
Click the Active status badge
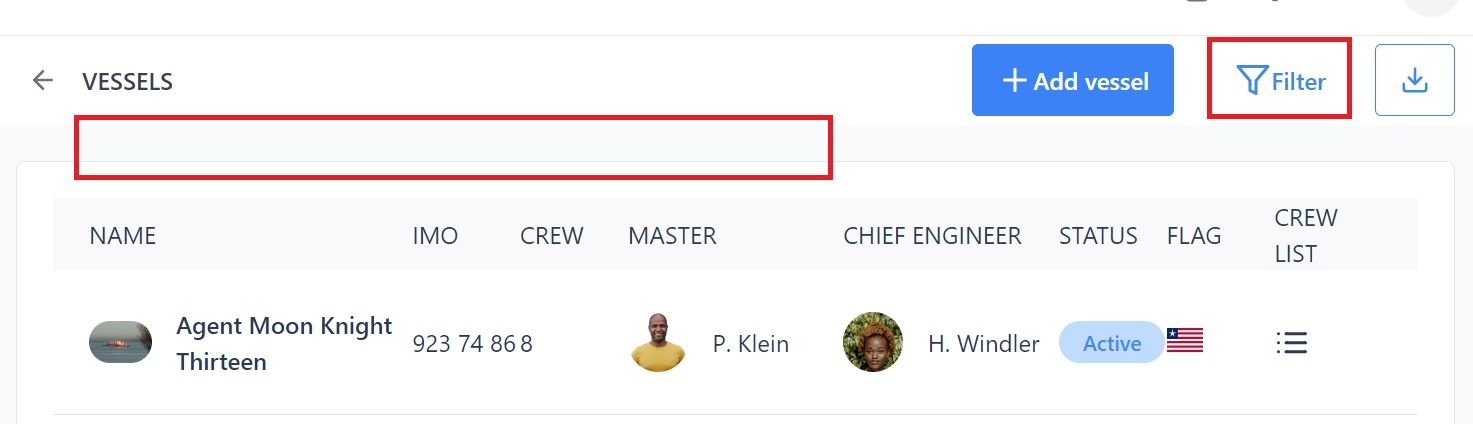point(1112,343)
